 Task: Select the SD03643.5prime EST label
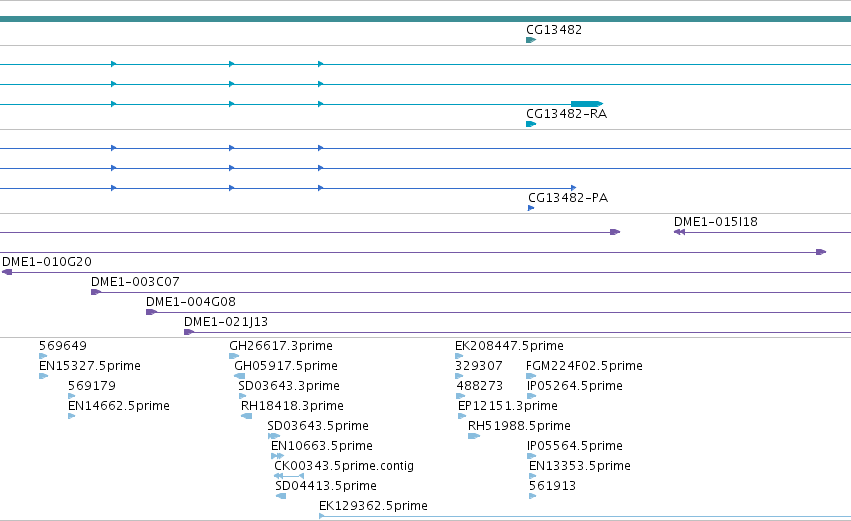click(x=317, y=427)
